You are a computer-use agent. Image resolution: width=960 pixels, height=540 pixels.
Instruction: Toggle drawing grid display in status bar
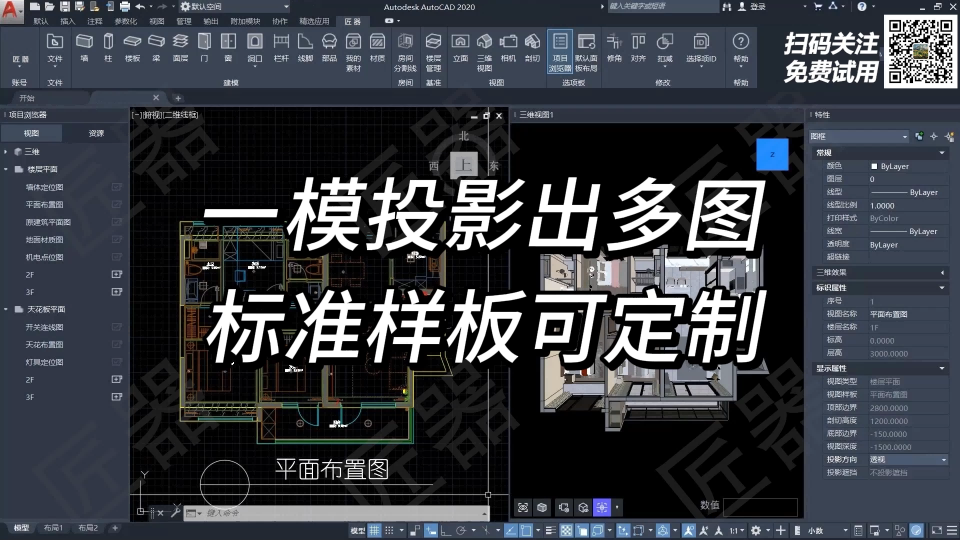(x=374, y=530)
